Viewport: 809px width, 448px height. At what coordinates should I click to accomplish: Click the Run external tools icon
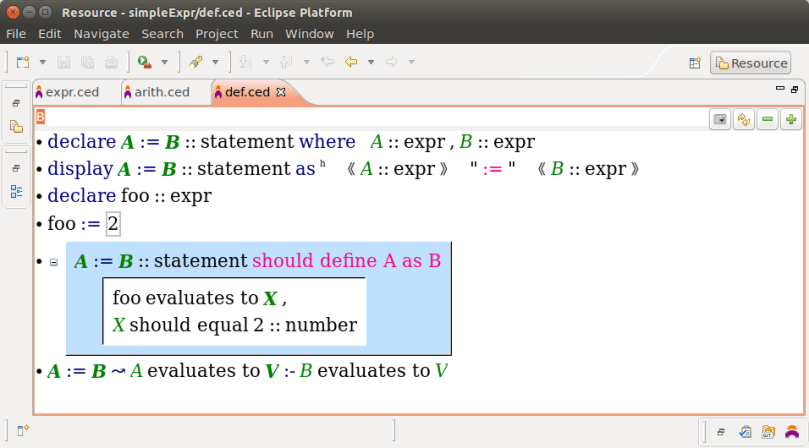click(144, 62)
